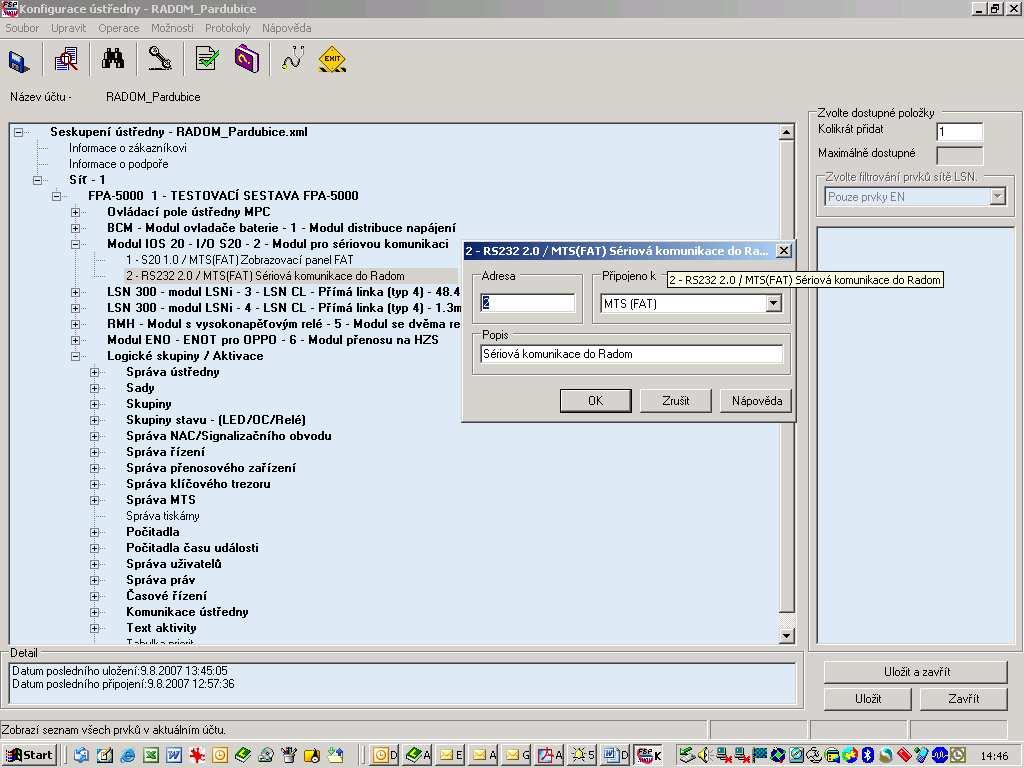Open the Možnosti menu
Image resolution: width=1024 pixels, height=768 pixels.
[x=172, y=28]
